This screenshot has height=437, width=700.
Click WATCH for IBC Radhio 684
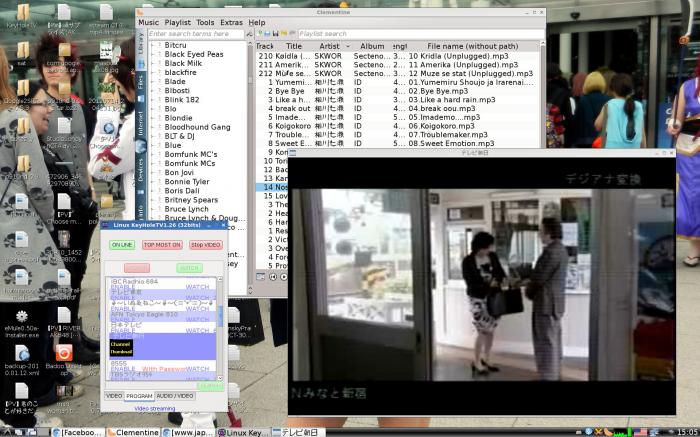pyautogui.click(x=197, y=287)
